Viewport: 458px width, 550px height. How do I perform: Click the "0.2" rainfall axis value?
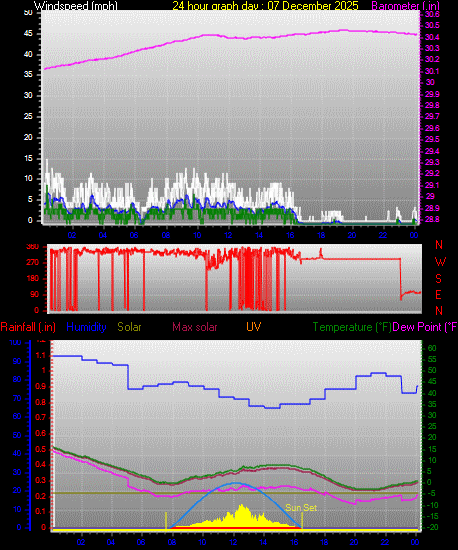[x=41, y=496]
